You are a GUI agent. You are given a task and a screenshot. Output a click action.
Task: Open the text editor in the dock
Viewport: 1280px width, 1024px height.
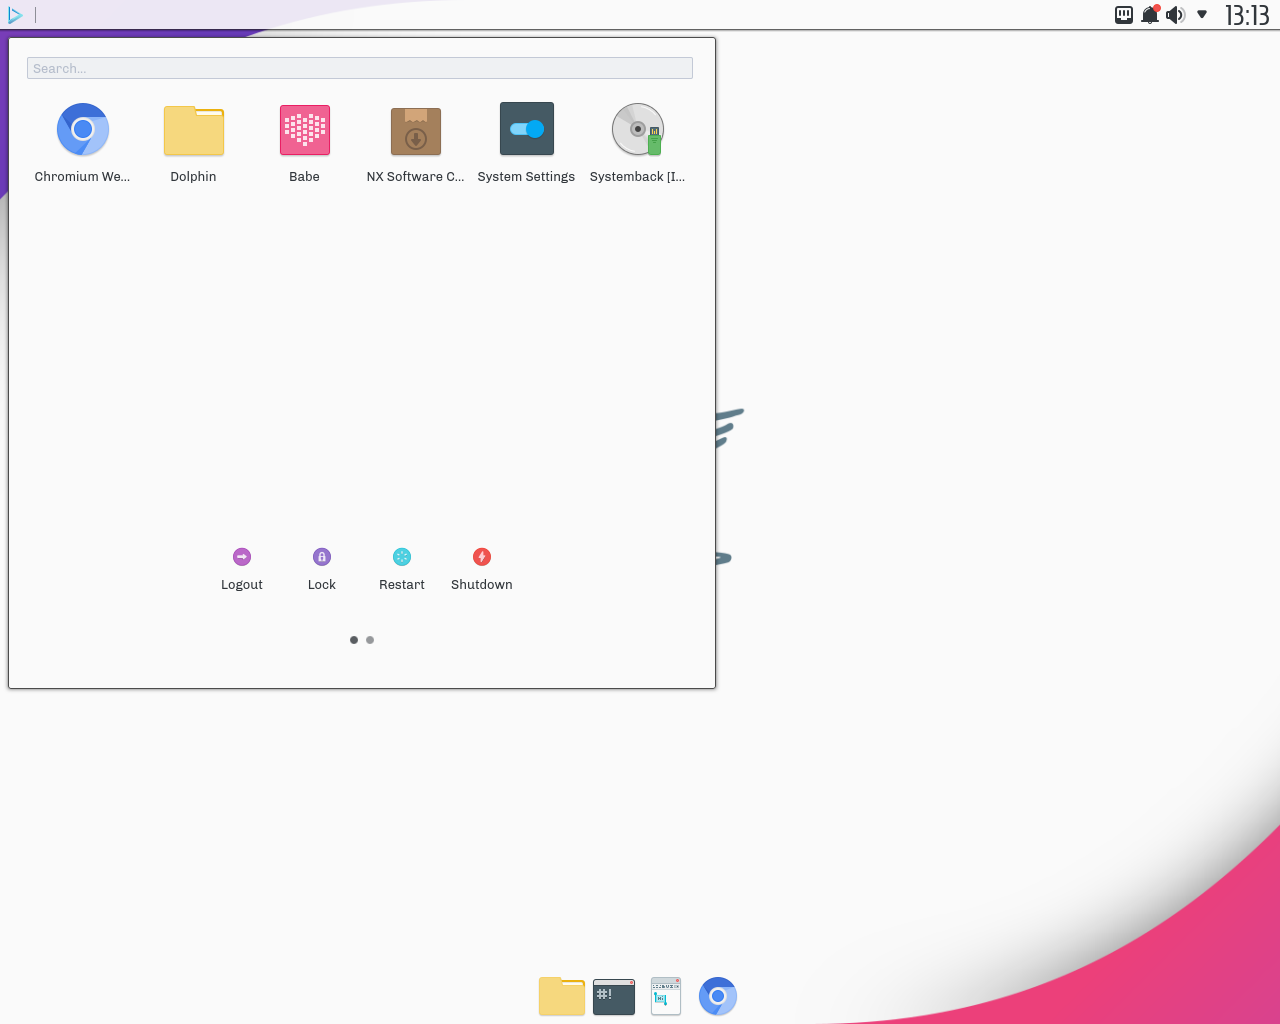[665, 996]
